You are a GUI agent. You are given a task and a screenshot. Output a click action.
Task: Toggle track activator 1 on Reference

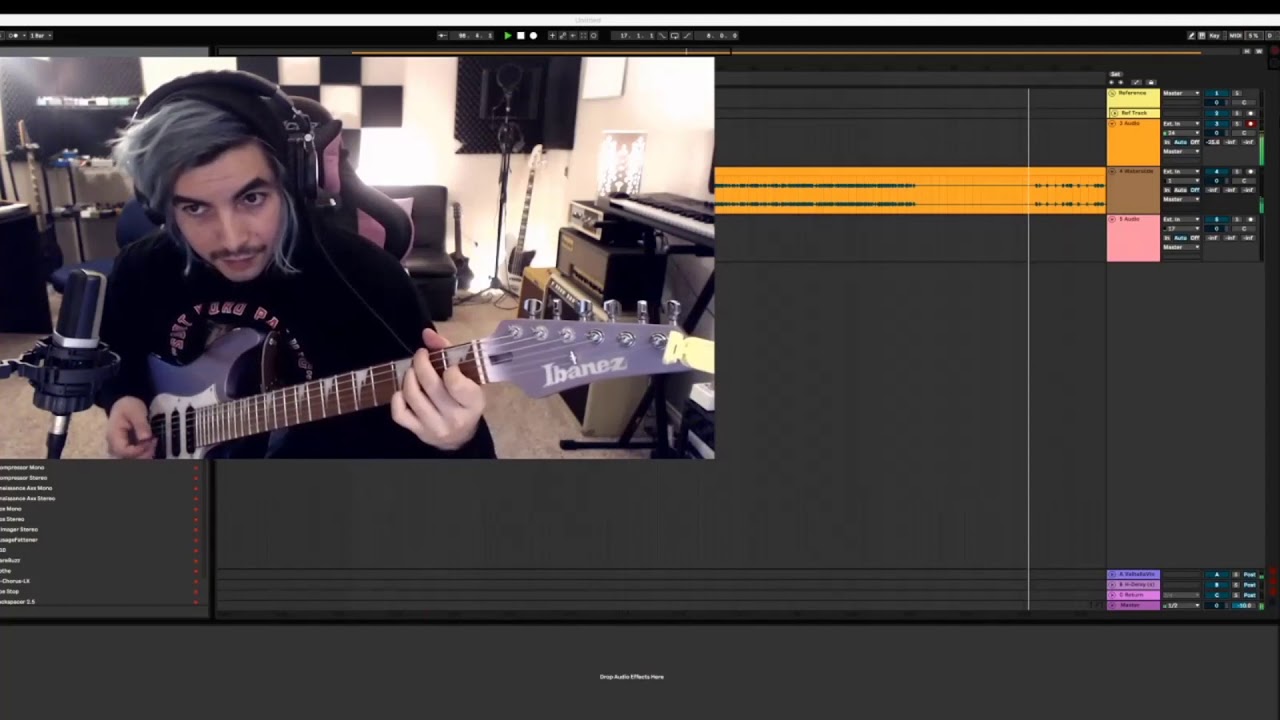click(x=1217, y=93)
